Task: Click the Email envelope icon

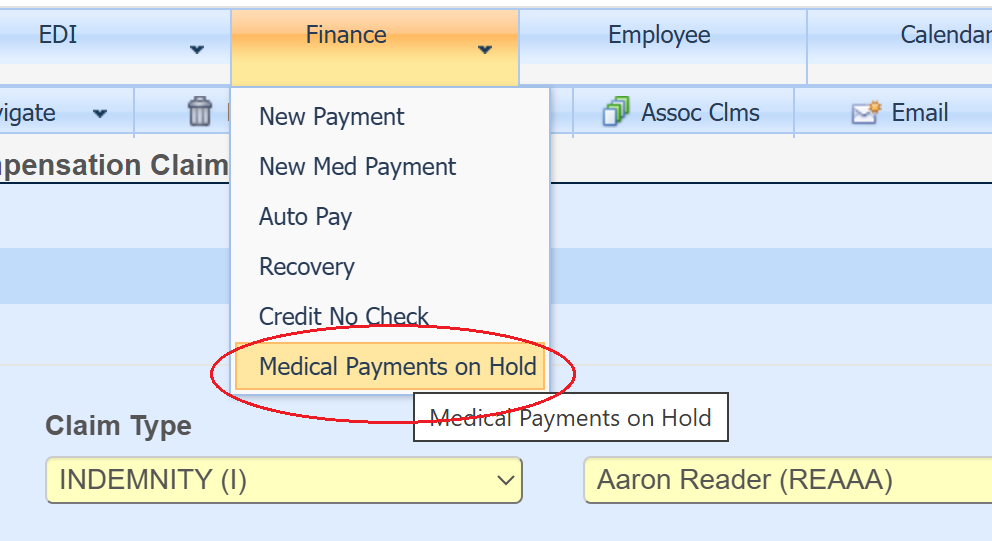Action: pos(865,113)
